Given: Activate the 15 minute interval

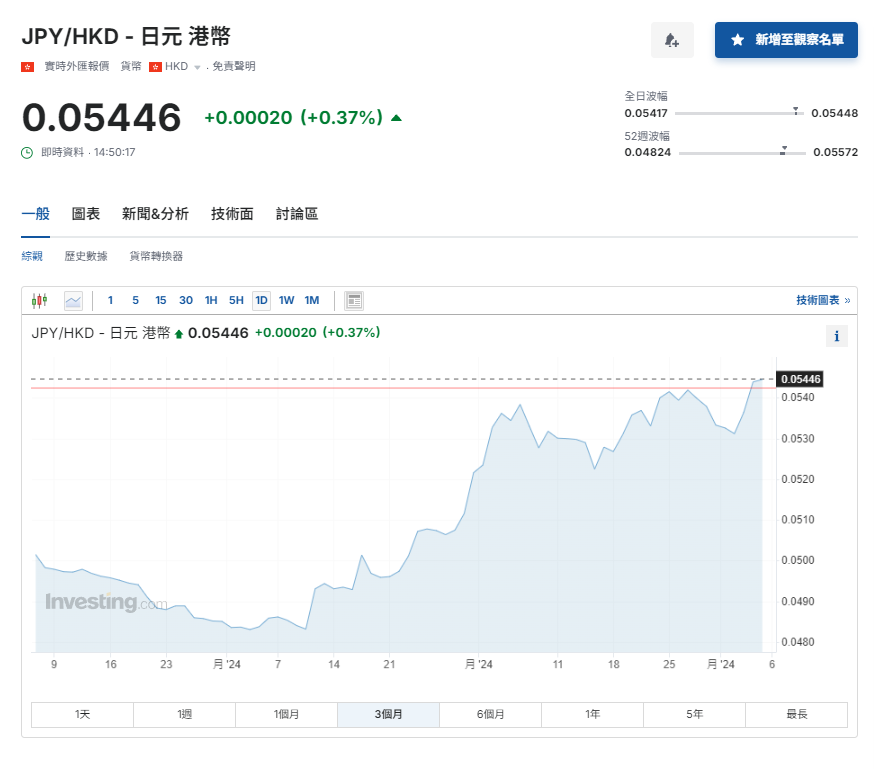Looking at the screenshot, I should coord(160,300).
